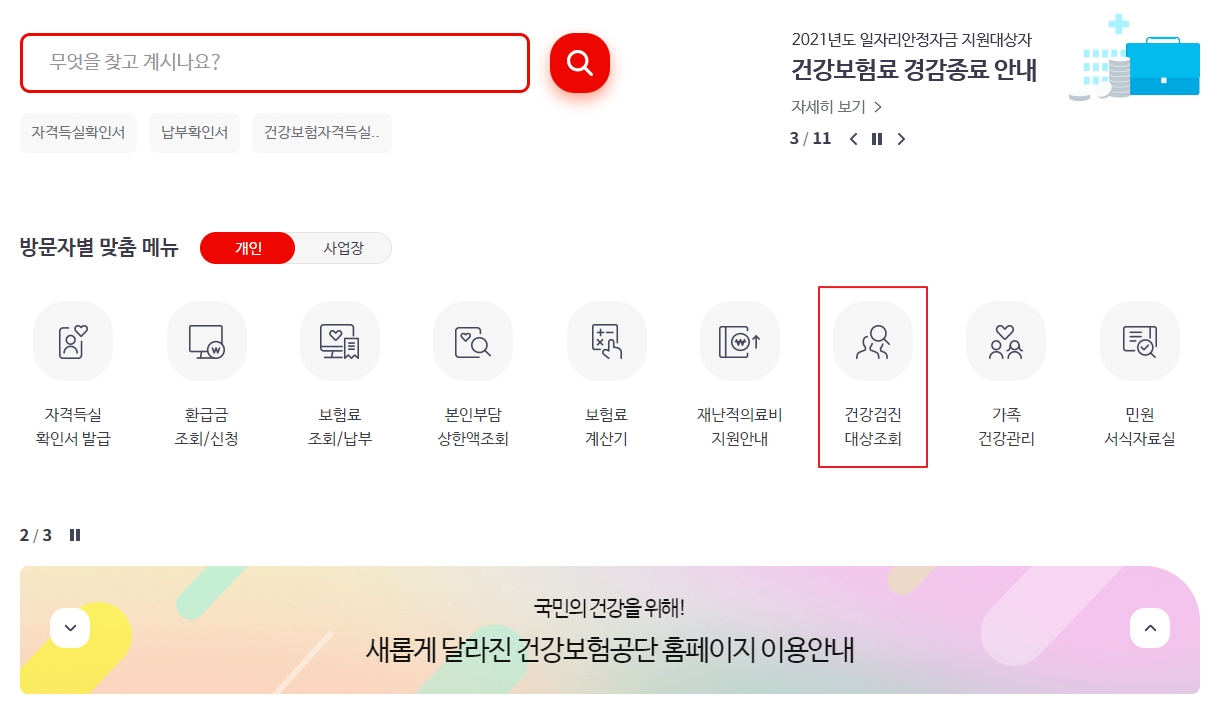
Task: Focus the 무엇을 찾고 계시나요? search field
Action: click(x=274, y=63)
